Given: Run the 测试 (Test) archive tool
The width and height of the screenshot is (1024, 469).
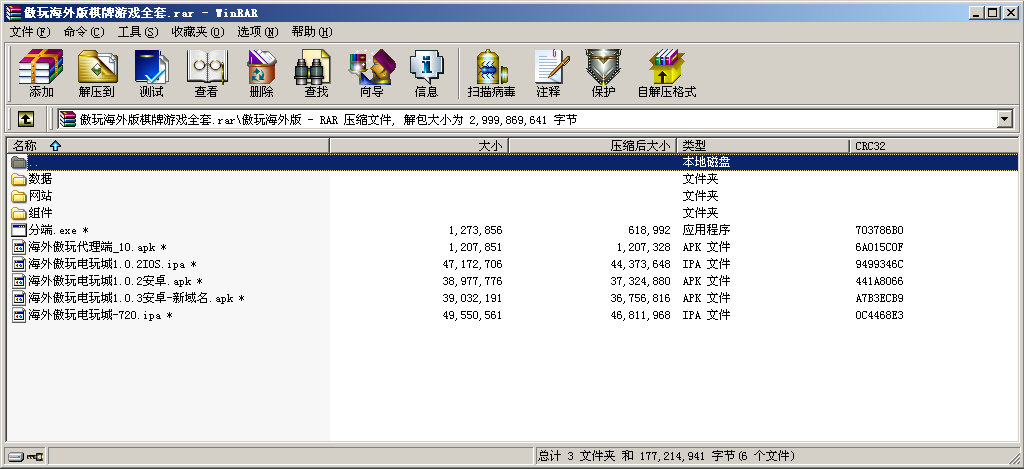Looking at the screenshot, I should [x=151, y=73].
